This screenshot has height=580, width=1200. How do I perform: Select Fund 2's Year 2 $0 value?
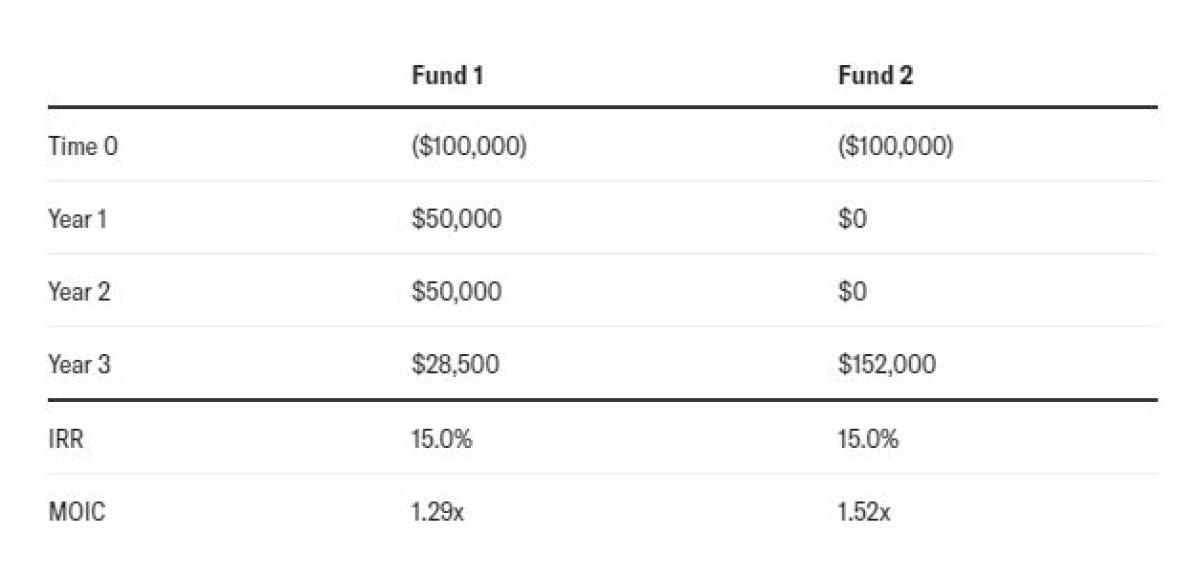852,292
